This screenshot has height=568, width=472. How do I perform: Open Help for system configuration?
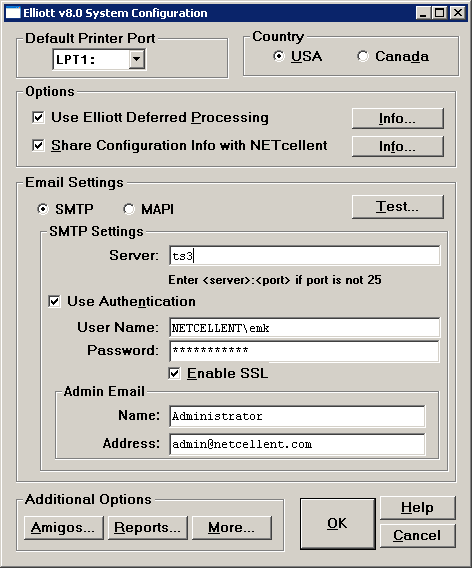[x=417, y=508]
